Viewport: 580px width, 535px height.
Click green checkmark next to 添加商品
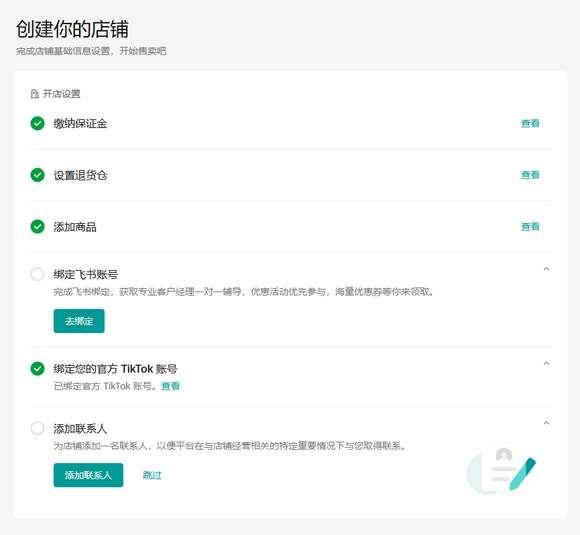(37, 227)
